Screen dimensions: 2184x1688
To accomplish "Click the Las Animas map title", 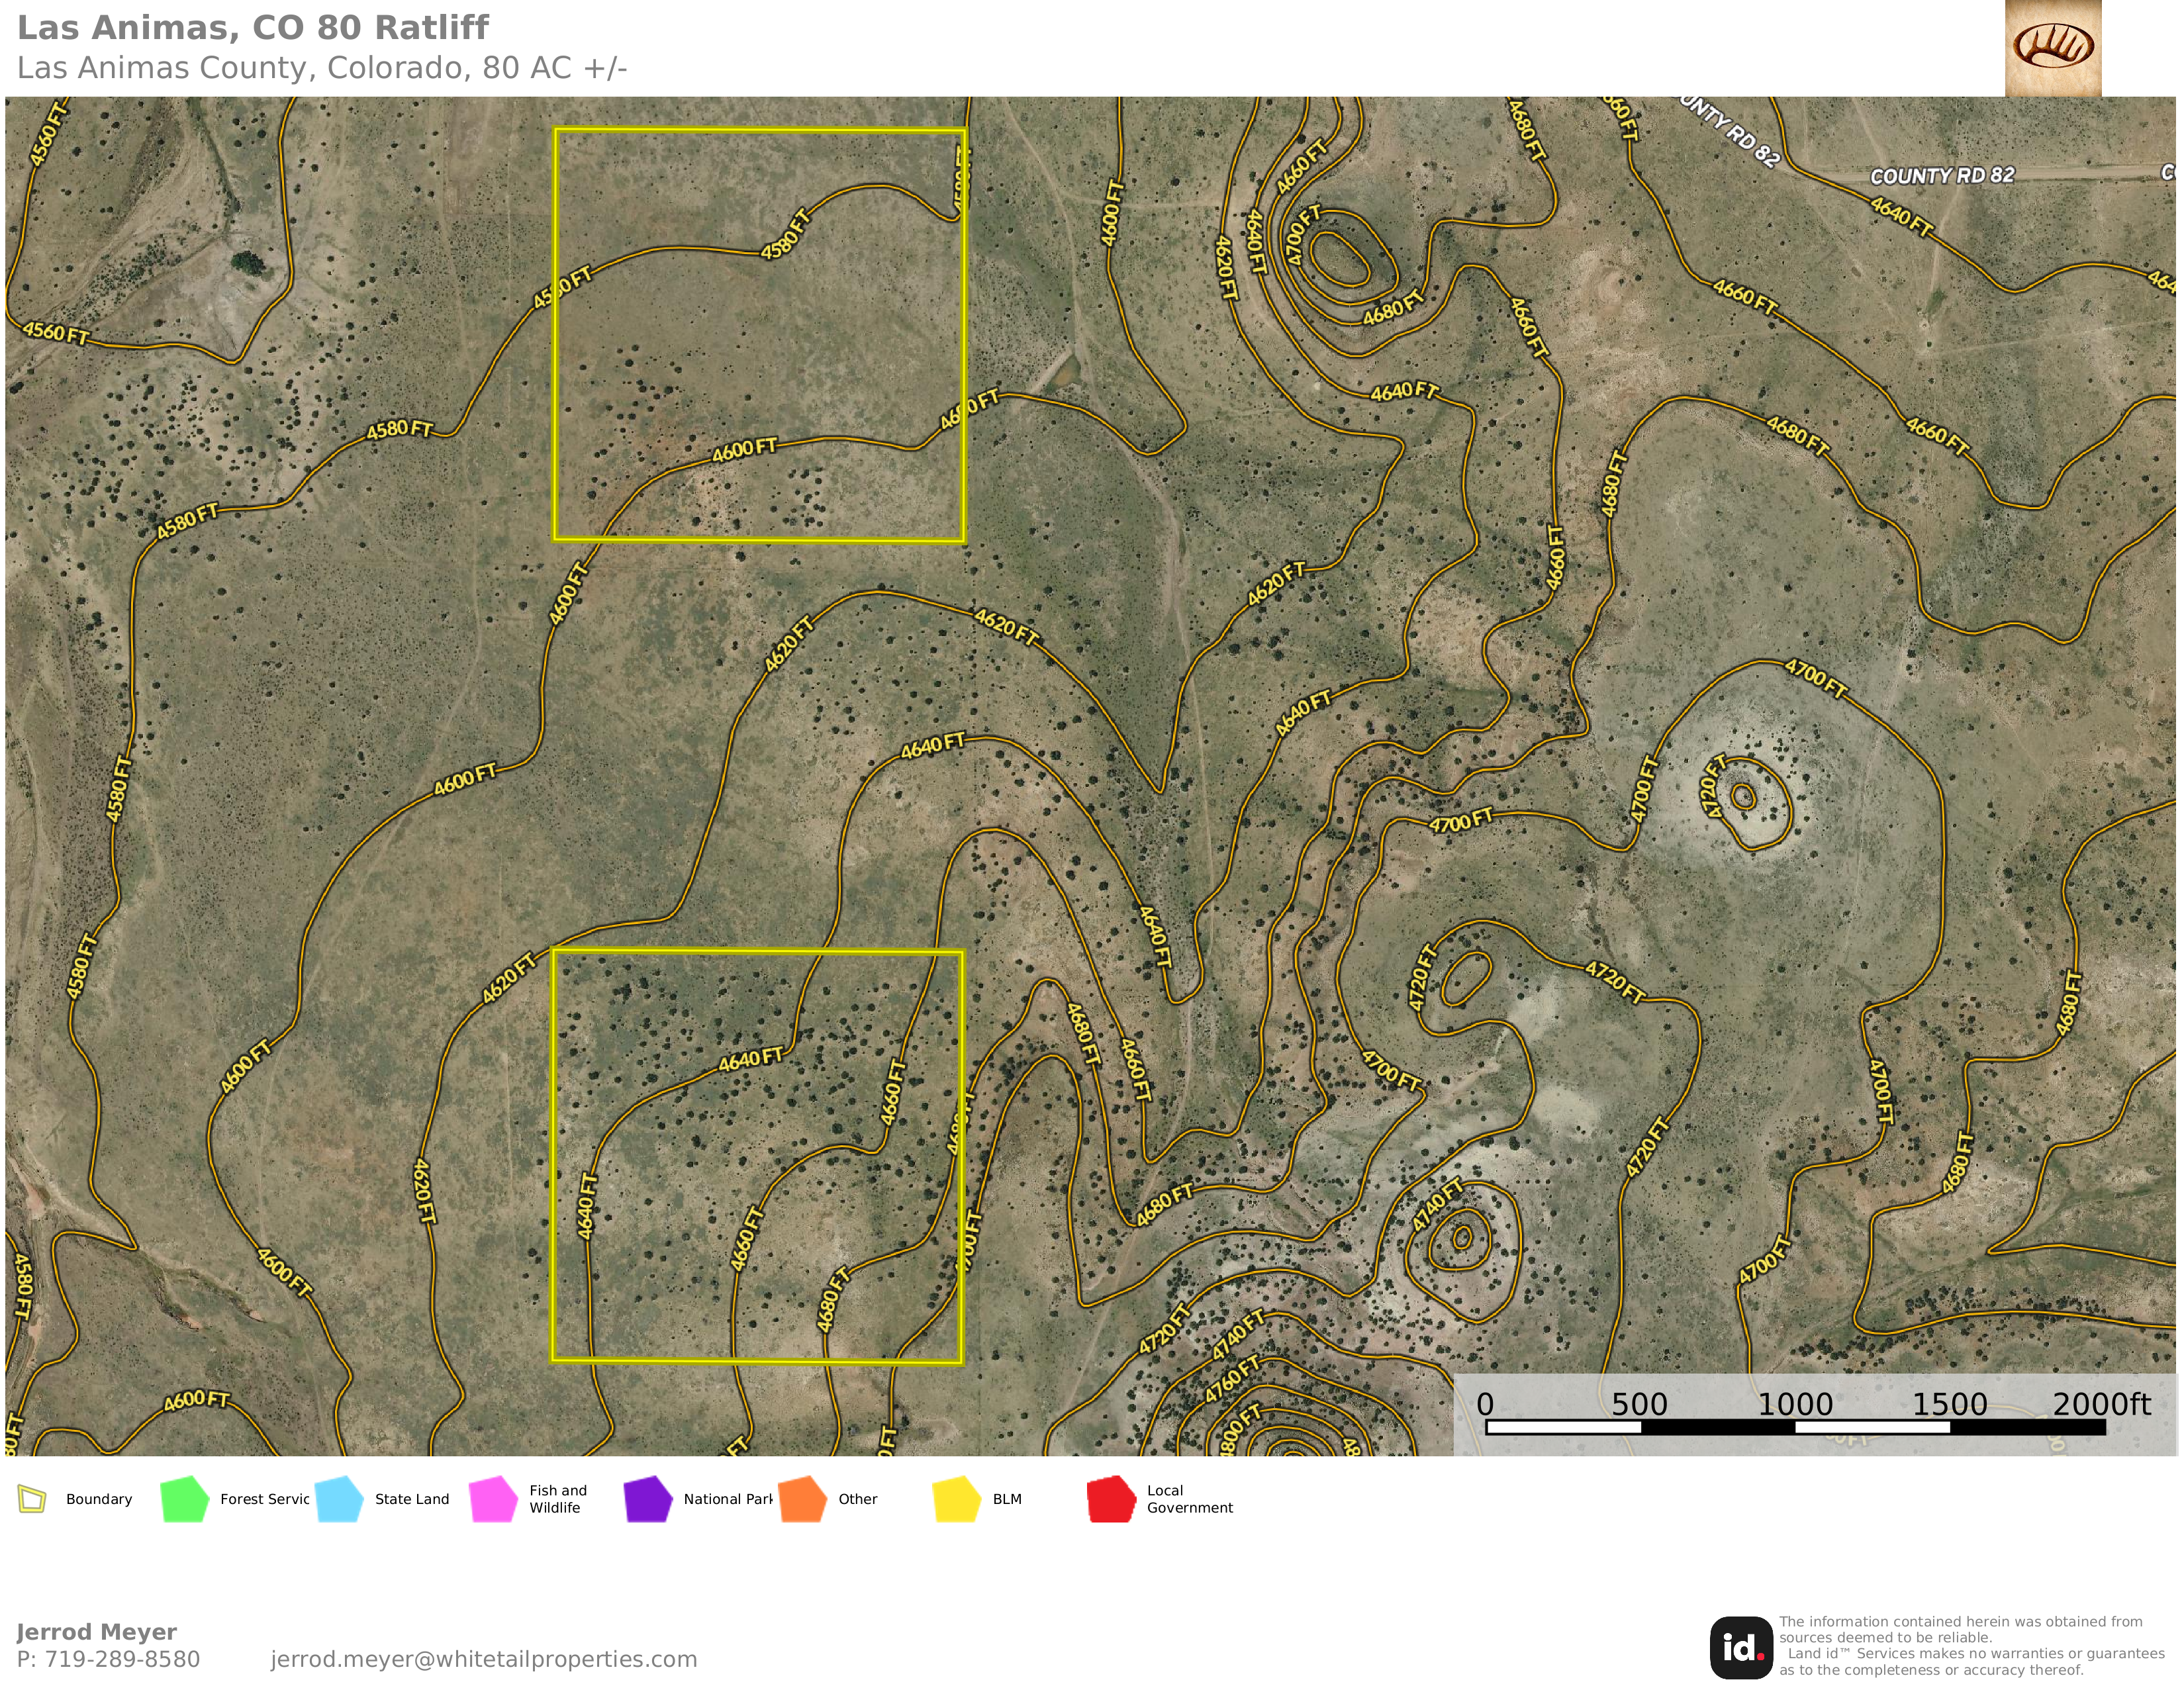I will 253,28.
